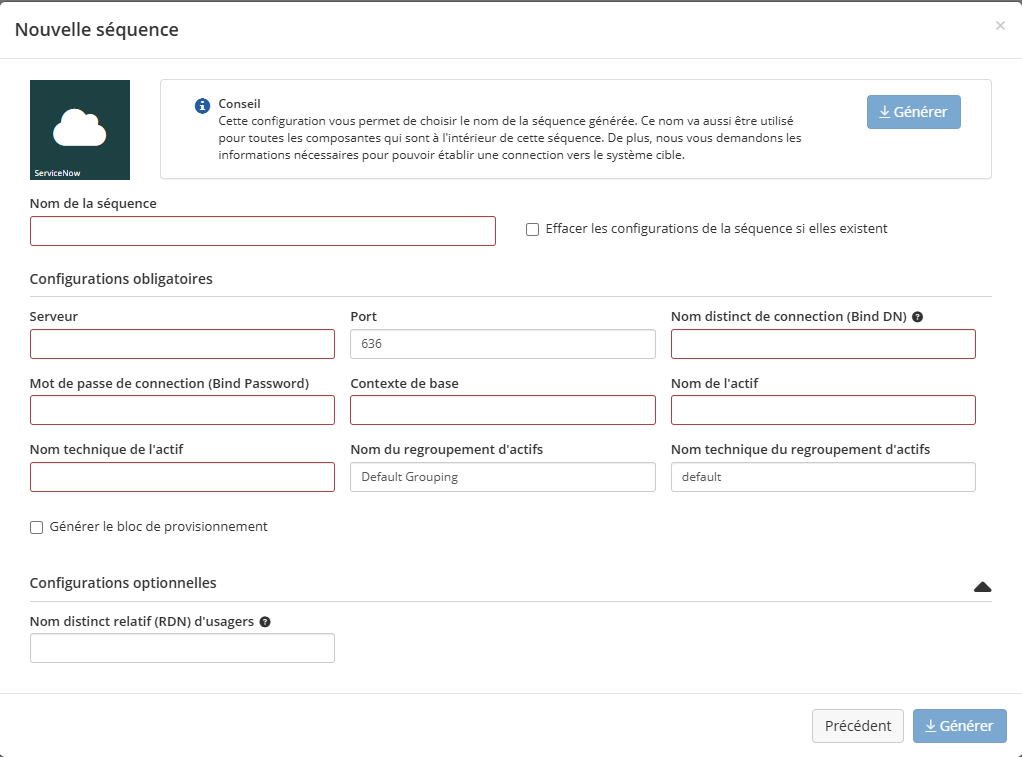Click the download icon on the bottom Générer button
Image resolution: width=1022 pixels, height=757 pixels.
(x=930, y=725)
